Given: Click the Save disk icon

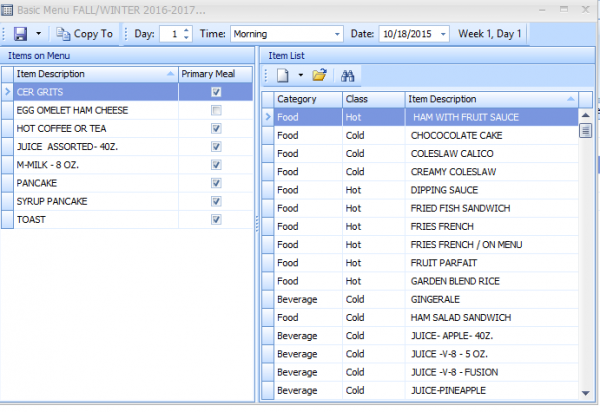Looking at the screenshot, I should [20, 34].
